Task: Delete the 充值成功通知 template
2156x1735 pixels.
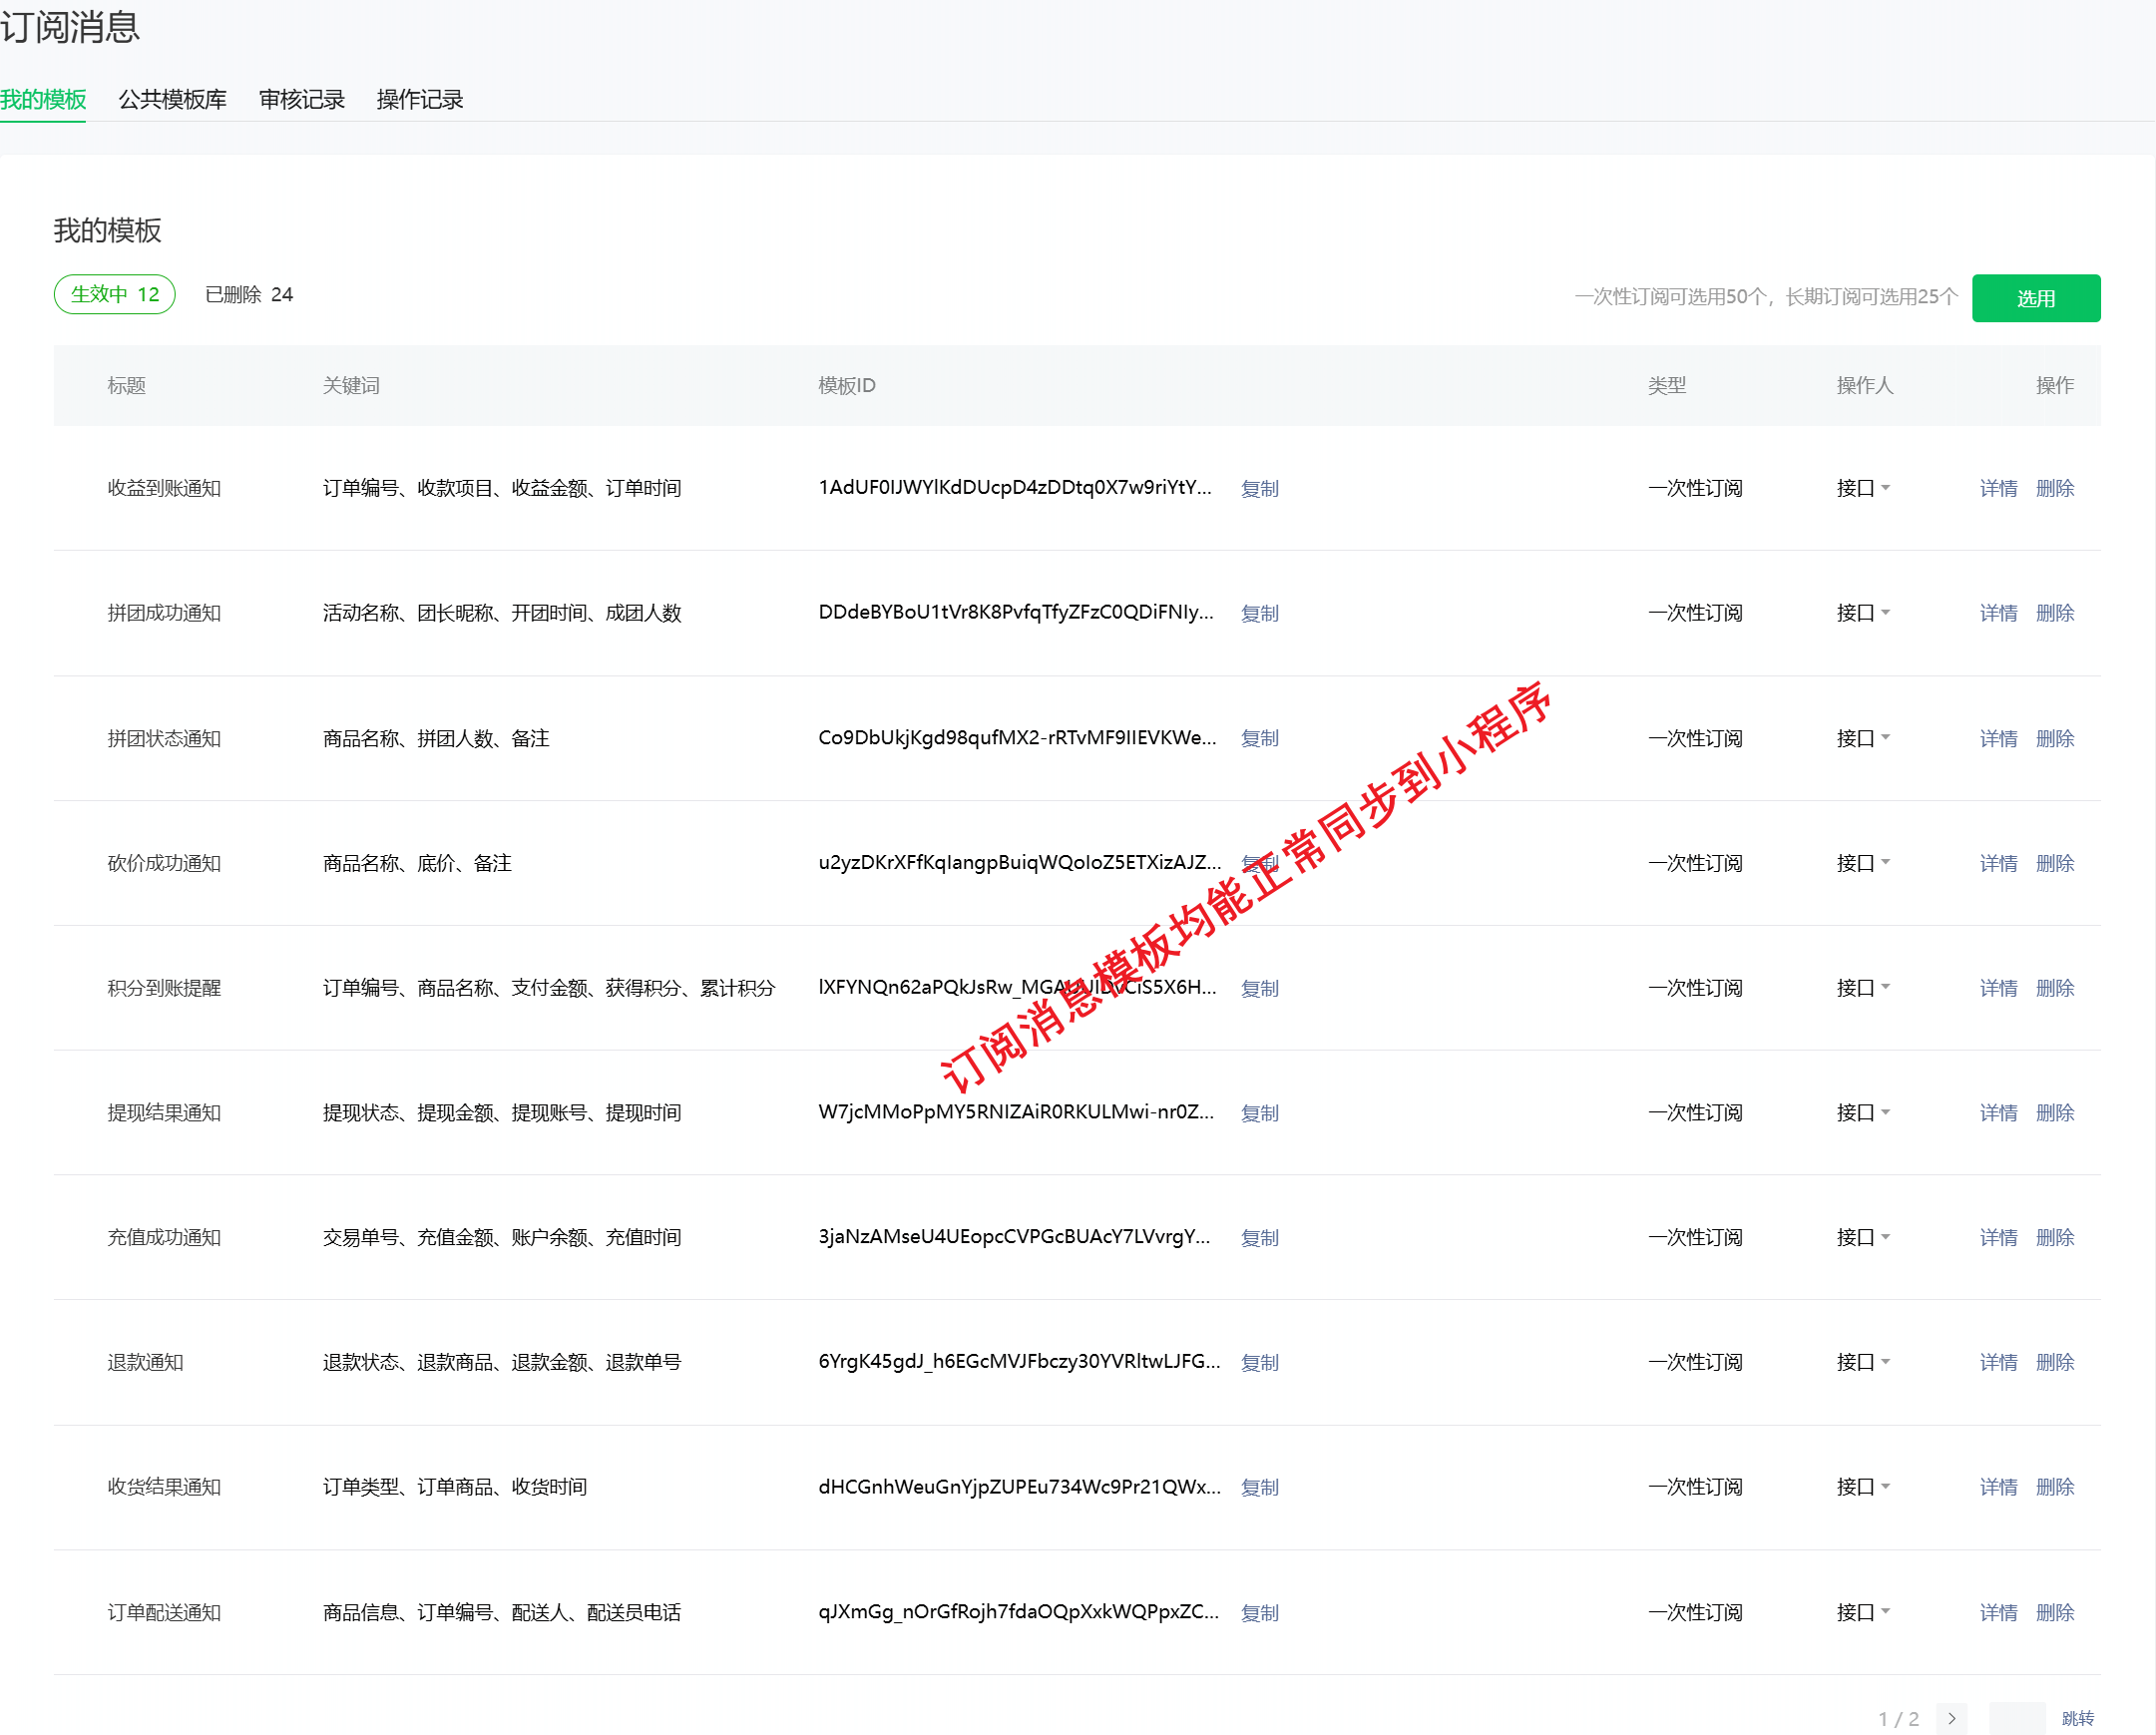Action: pos(2055,1237)
